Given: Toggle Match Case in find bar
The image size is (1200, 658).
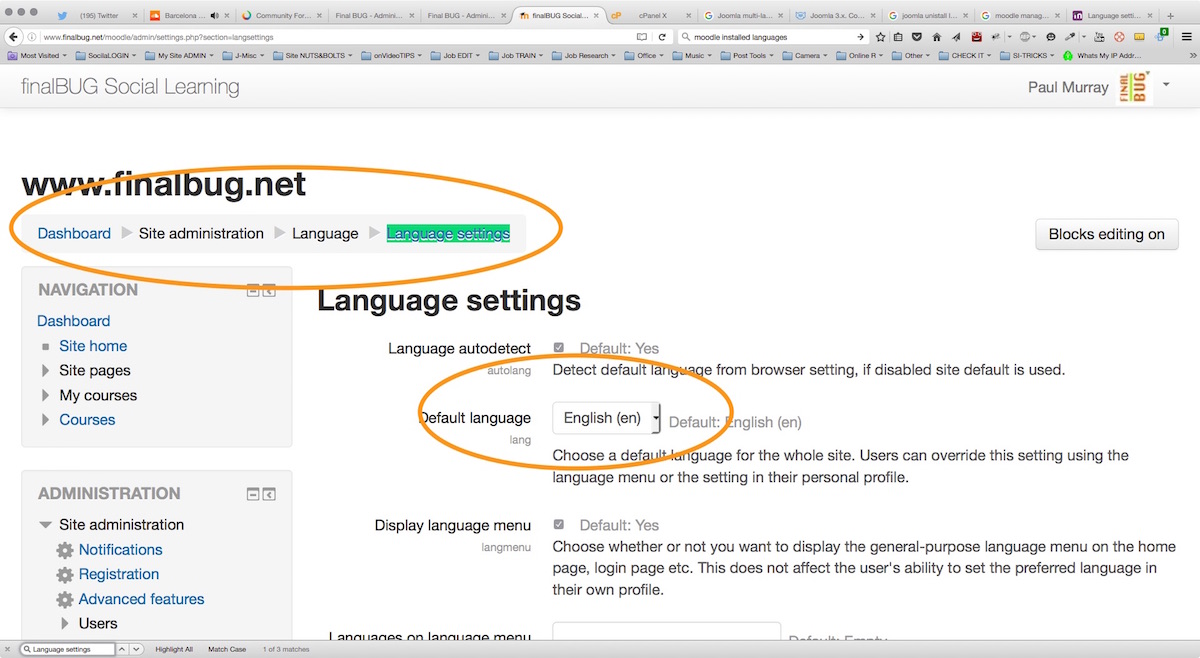Looking at the screenshot, I should 226,649.
